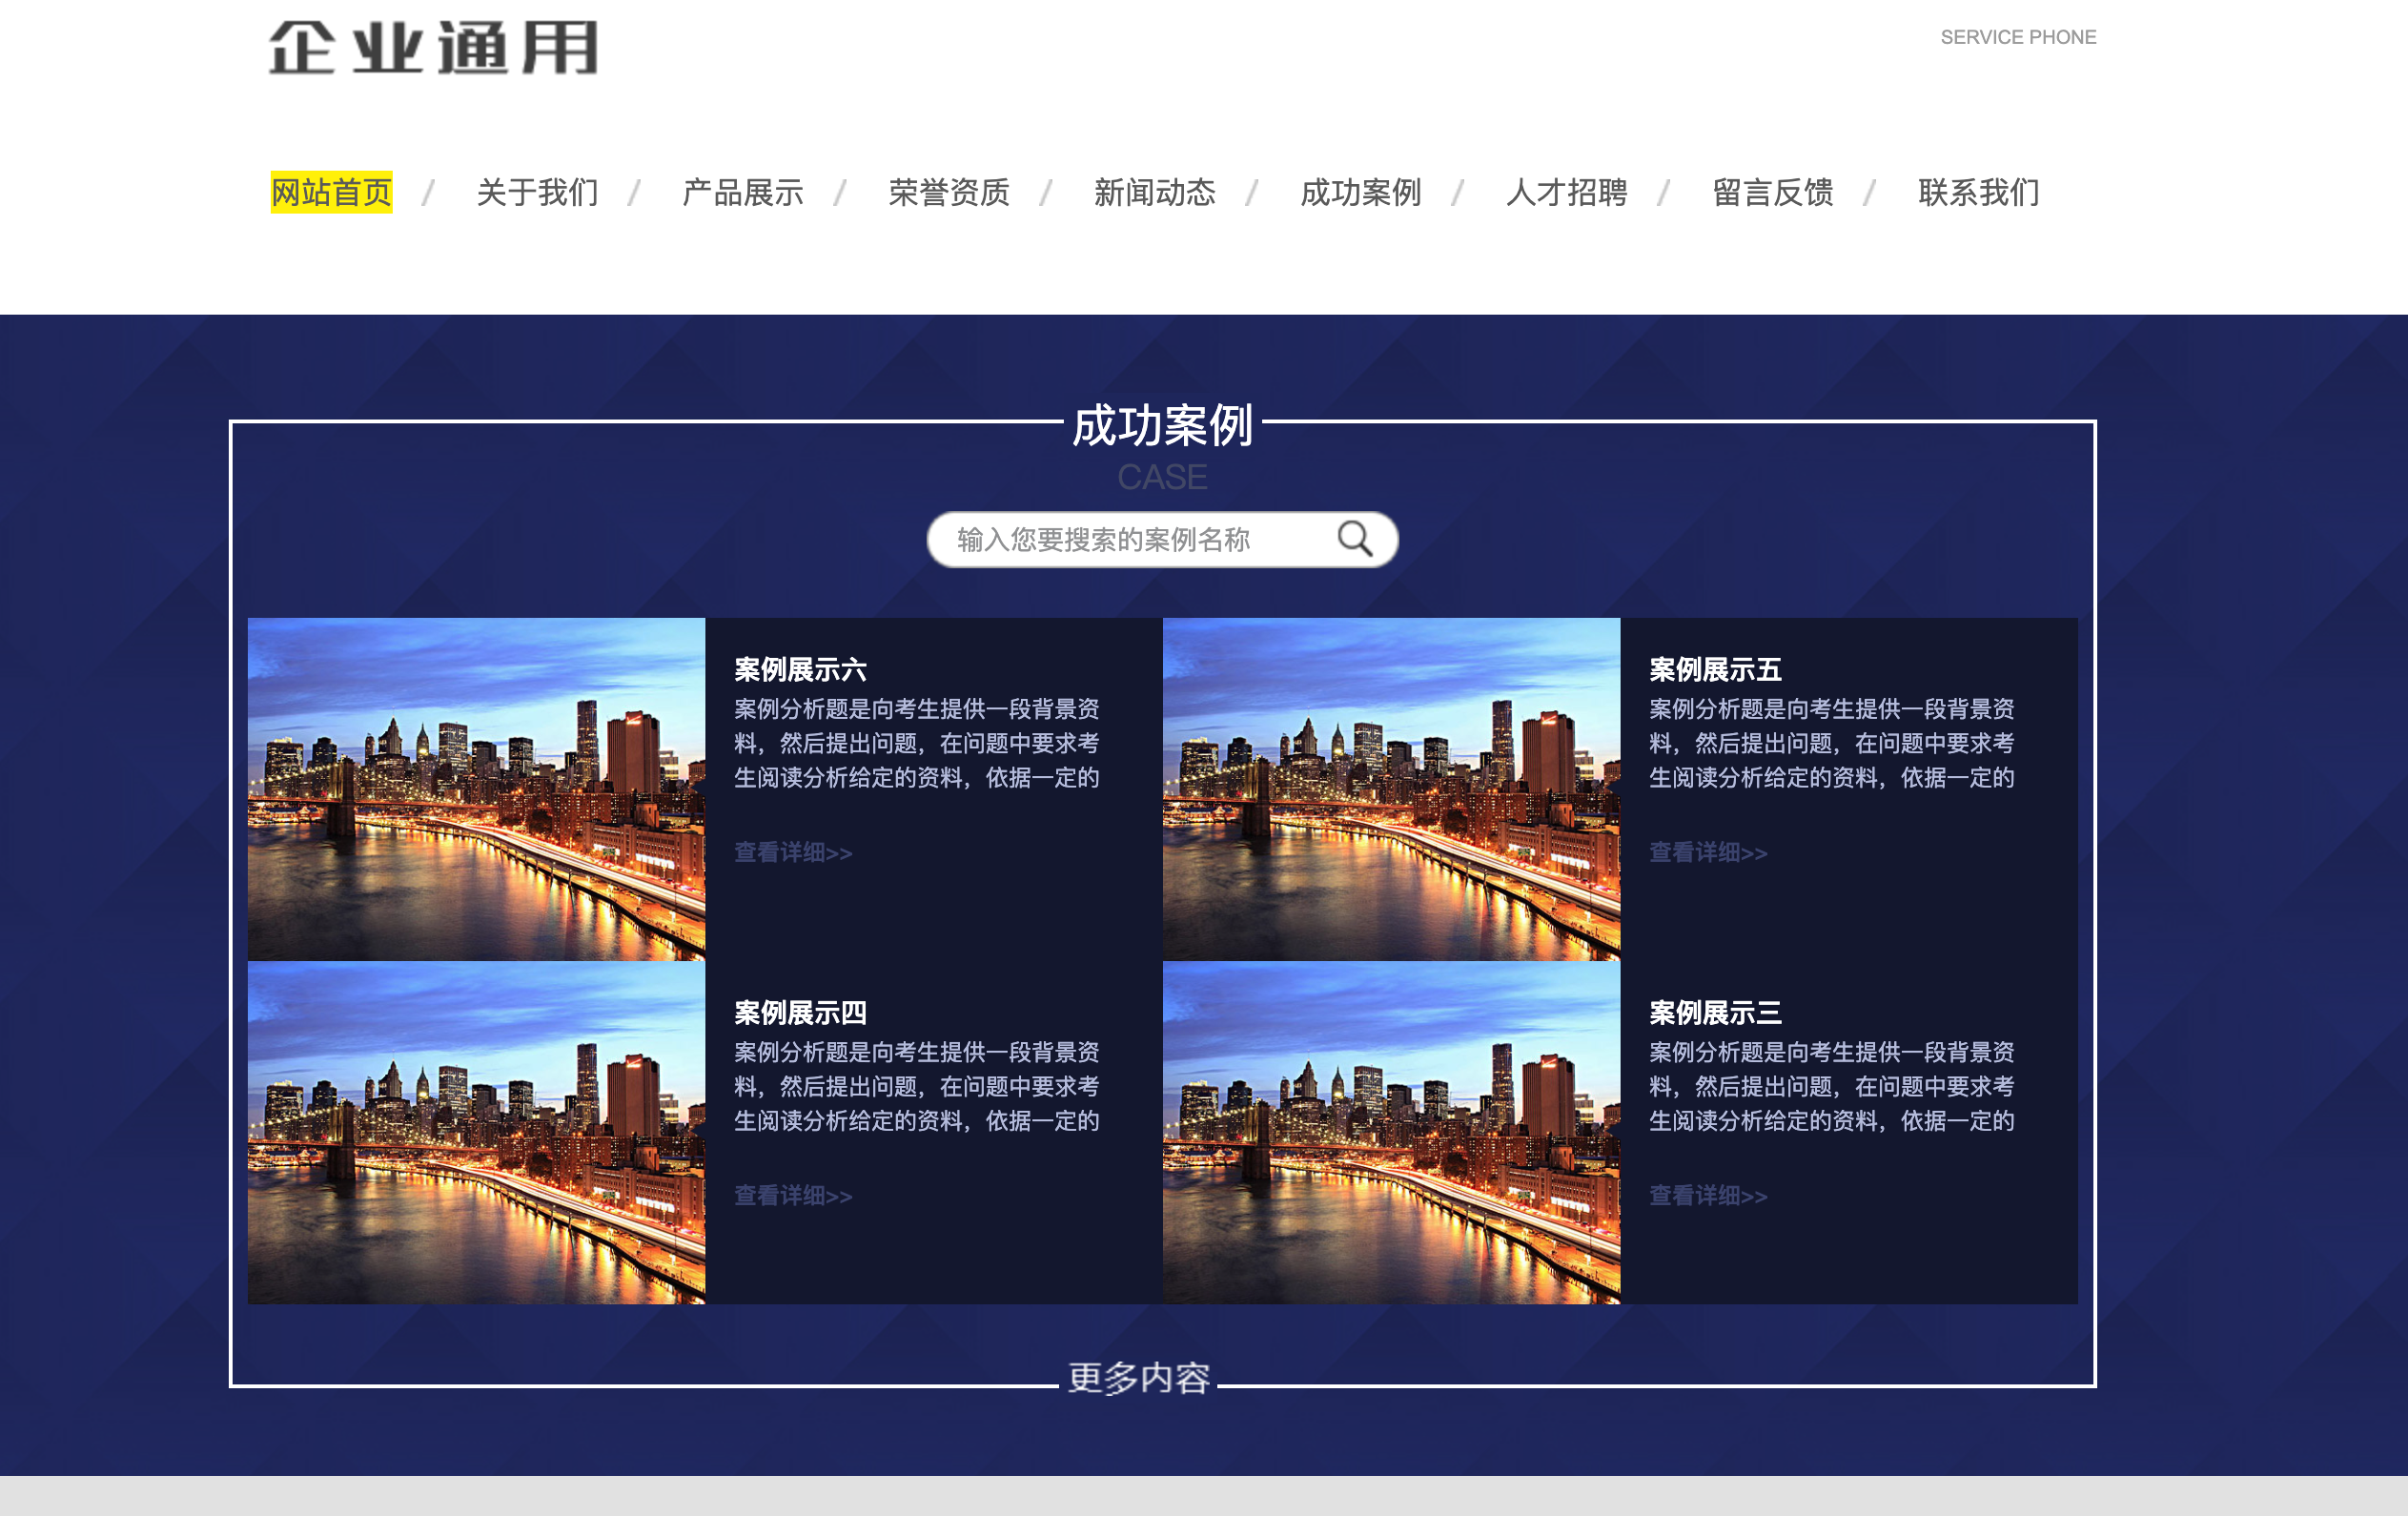The width and height of the screenshot is (2408, 1516).
Task: Select 荣誉资质 menu item
Action: pos(949,192)
